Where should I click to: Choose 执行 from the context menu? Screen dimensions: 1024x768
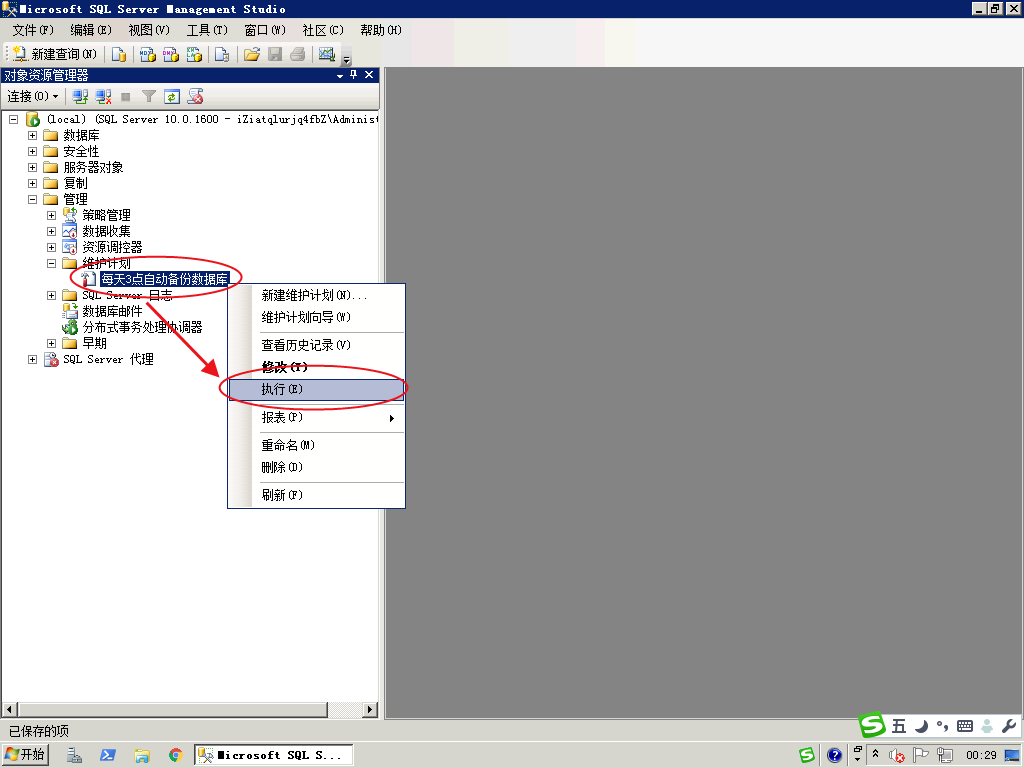(316, 389)
